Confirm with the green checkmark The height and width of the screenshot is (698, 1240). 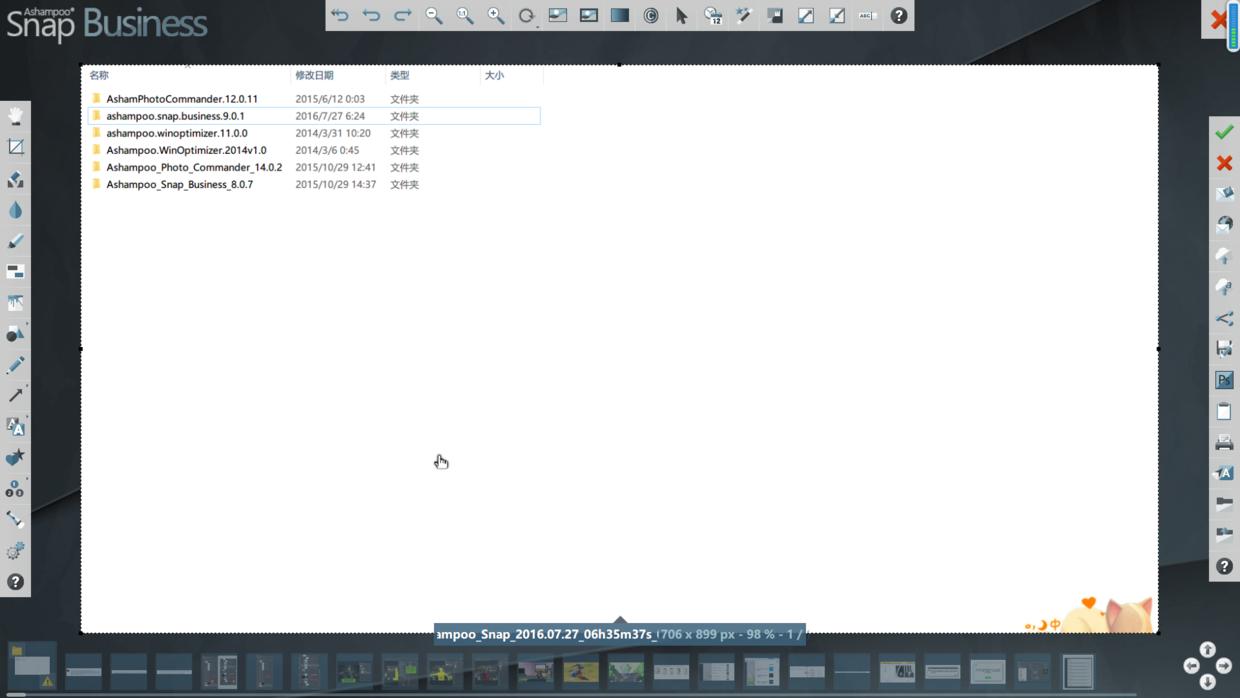click(1224, 132)
